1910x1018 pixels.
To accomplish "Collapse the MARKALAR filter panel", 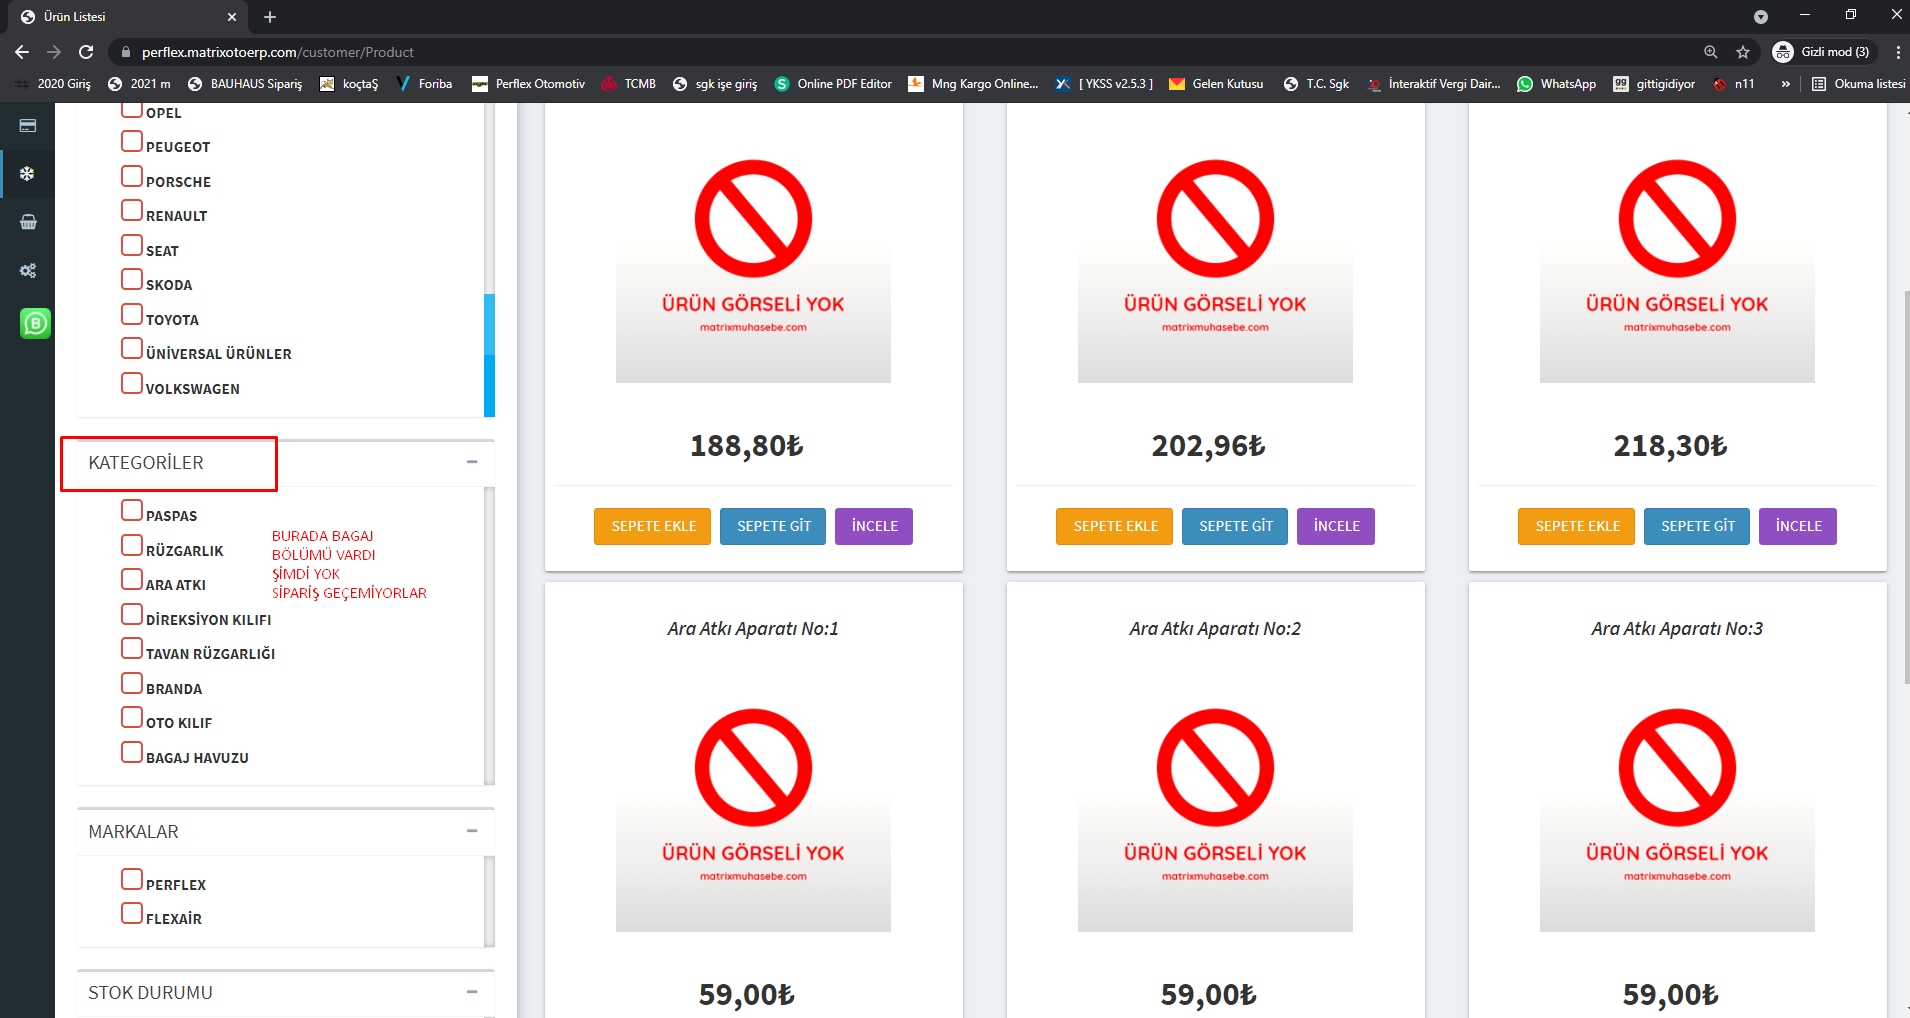I will click(x=472, y=831).
